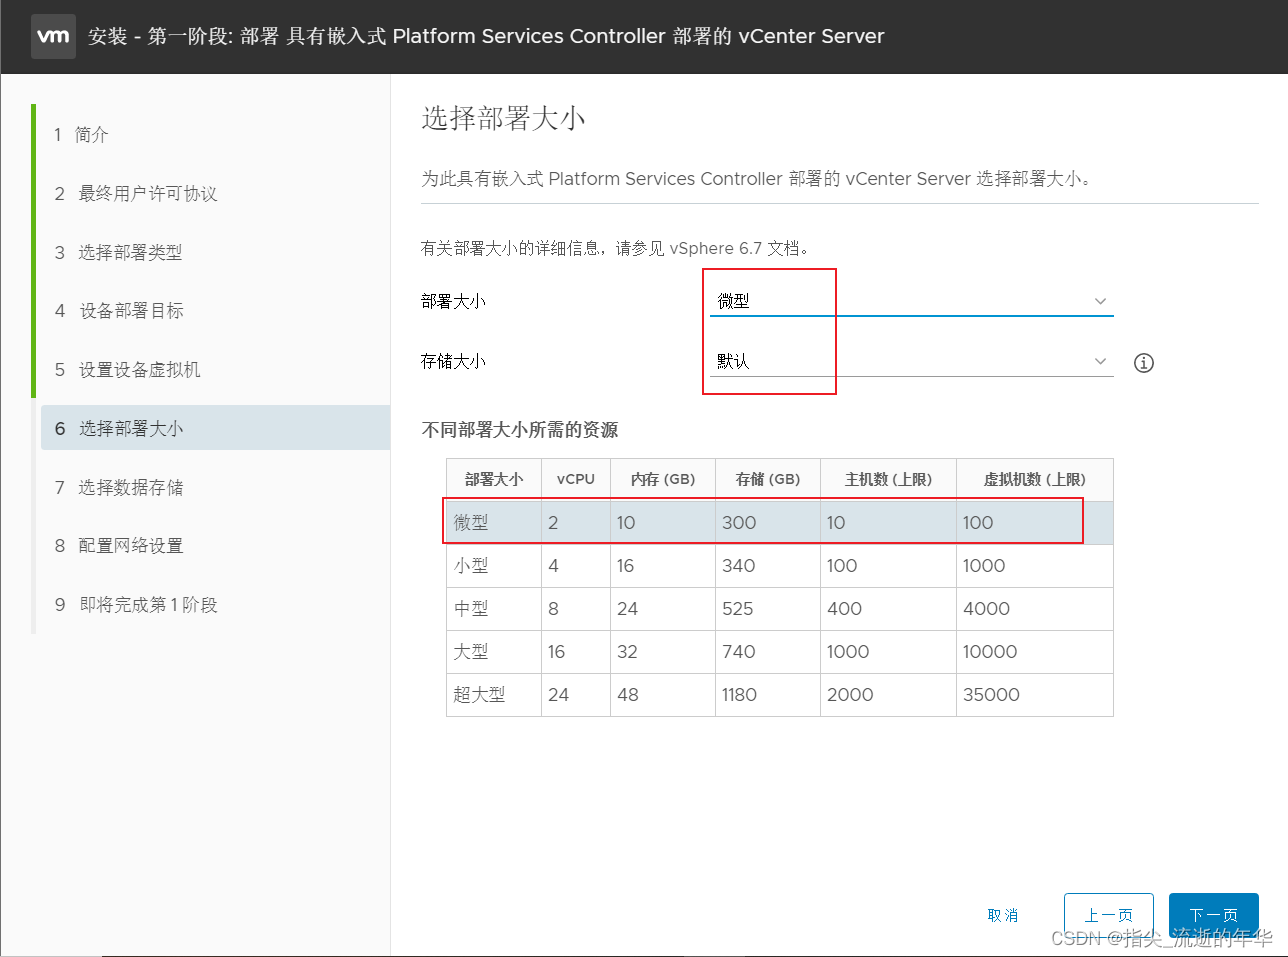Open the 部署大小 dropdown showing 微型

click(911, 301)
